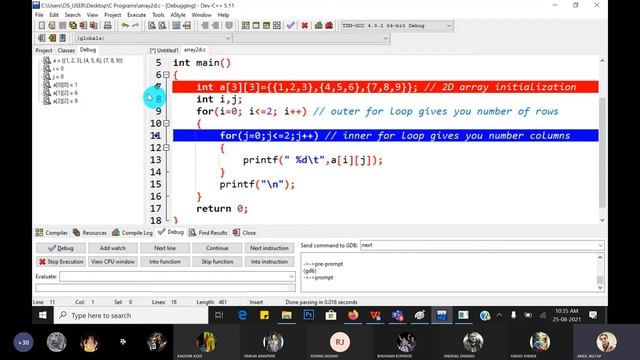This screenshot has width=640, height=360.
Task: Open the AStyle menu
Action: coord(178,15)
